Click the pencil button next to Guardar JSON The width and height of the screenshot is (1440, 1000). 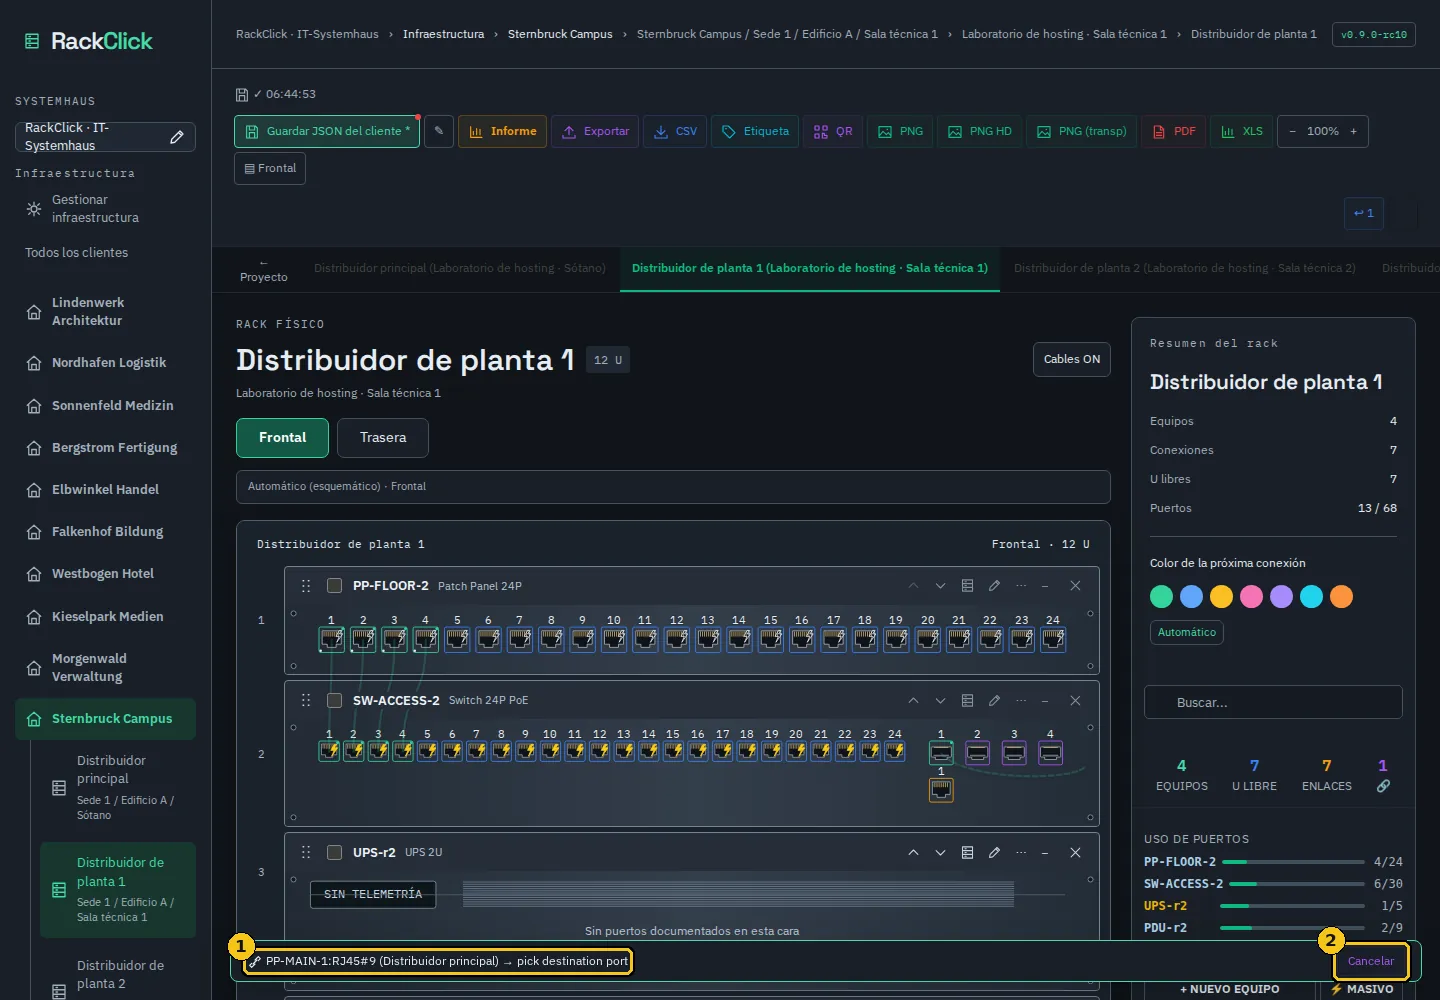coord(439,131)
